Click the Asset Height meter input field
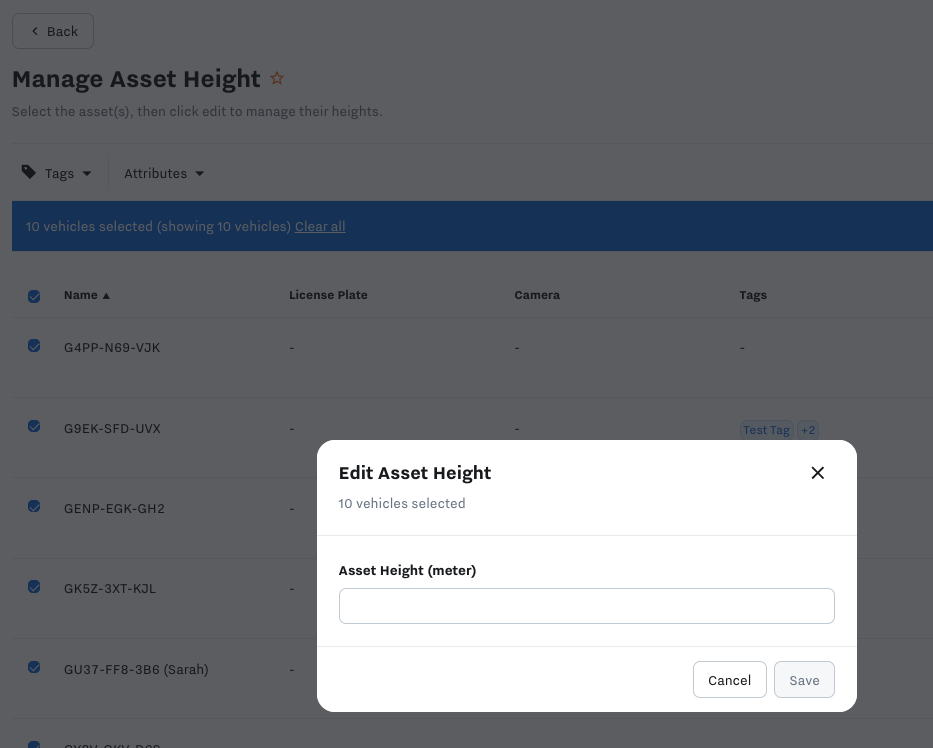Viewport: 933px width, 748px height. click(x=586, y=605)
